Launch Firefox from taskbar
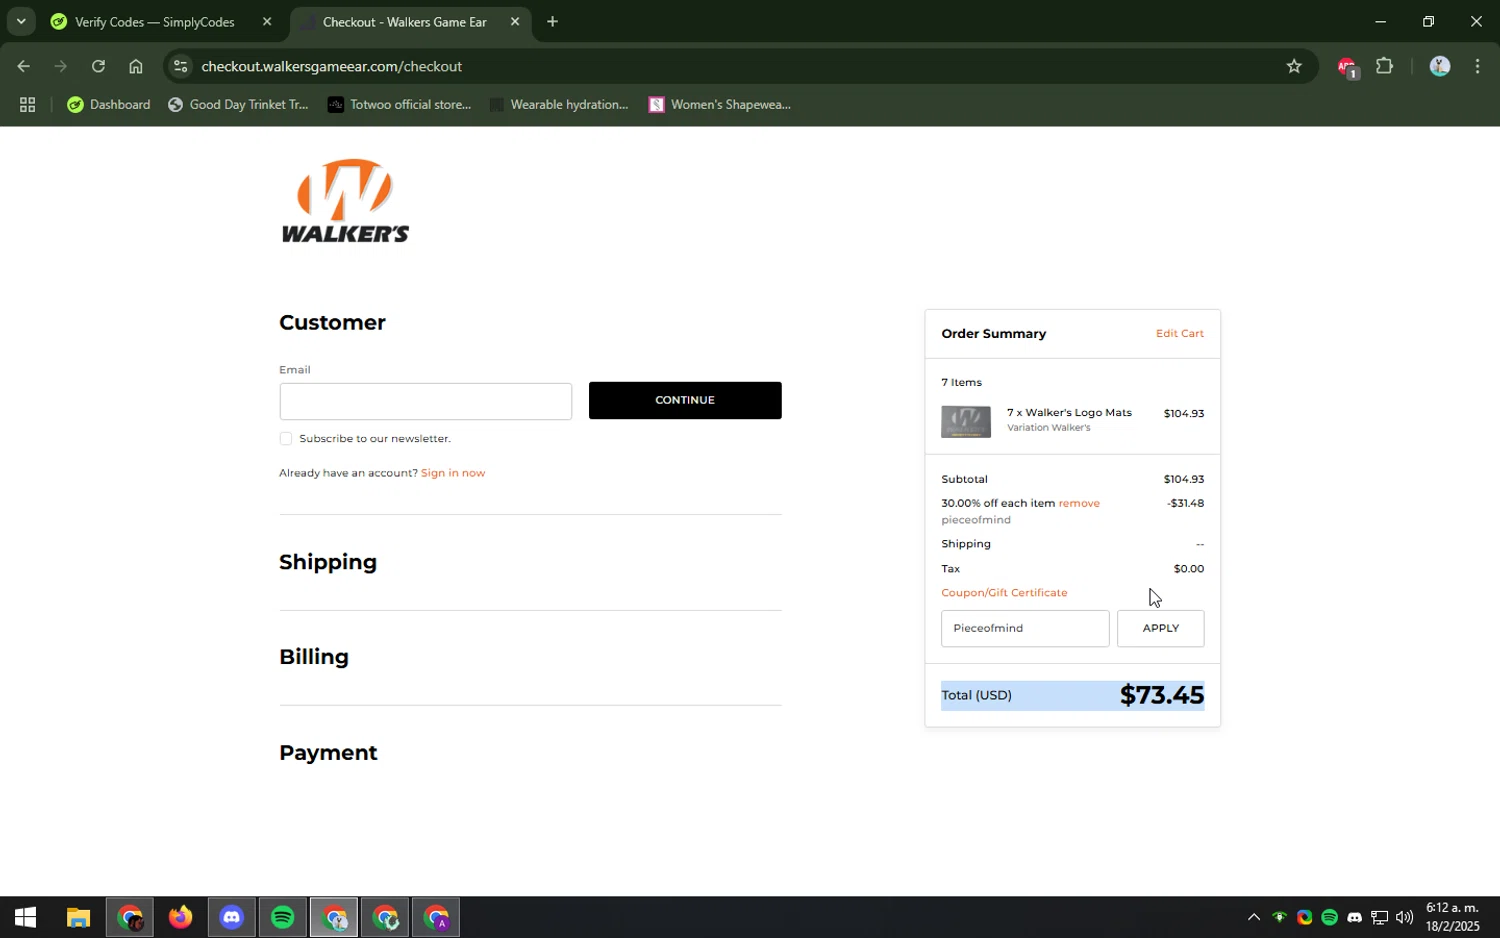Viewport: 1500px width, 938px height. pos(180,918)
